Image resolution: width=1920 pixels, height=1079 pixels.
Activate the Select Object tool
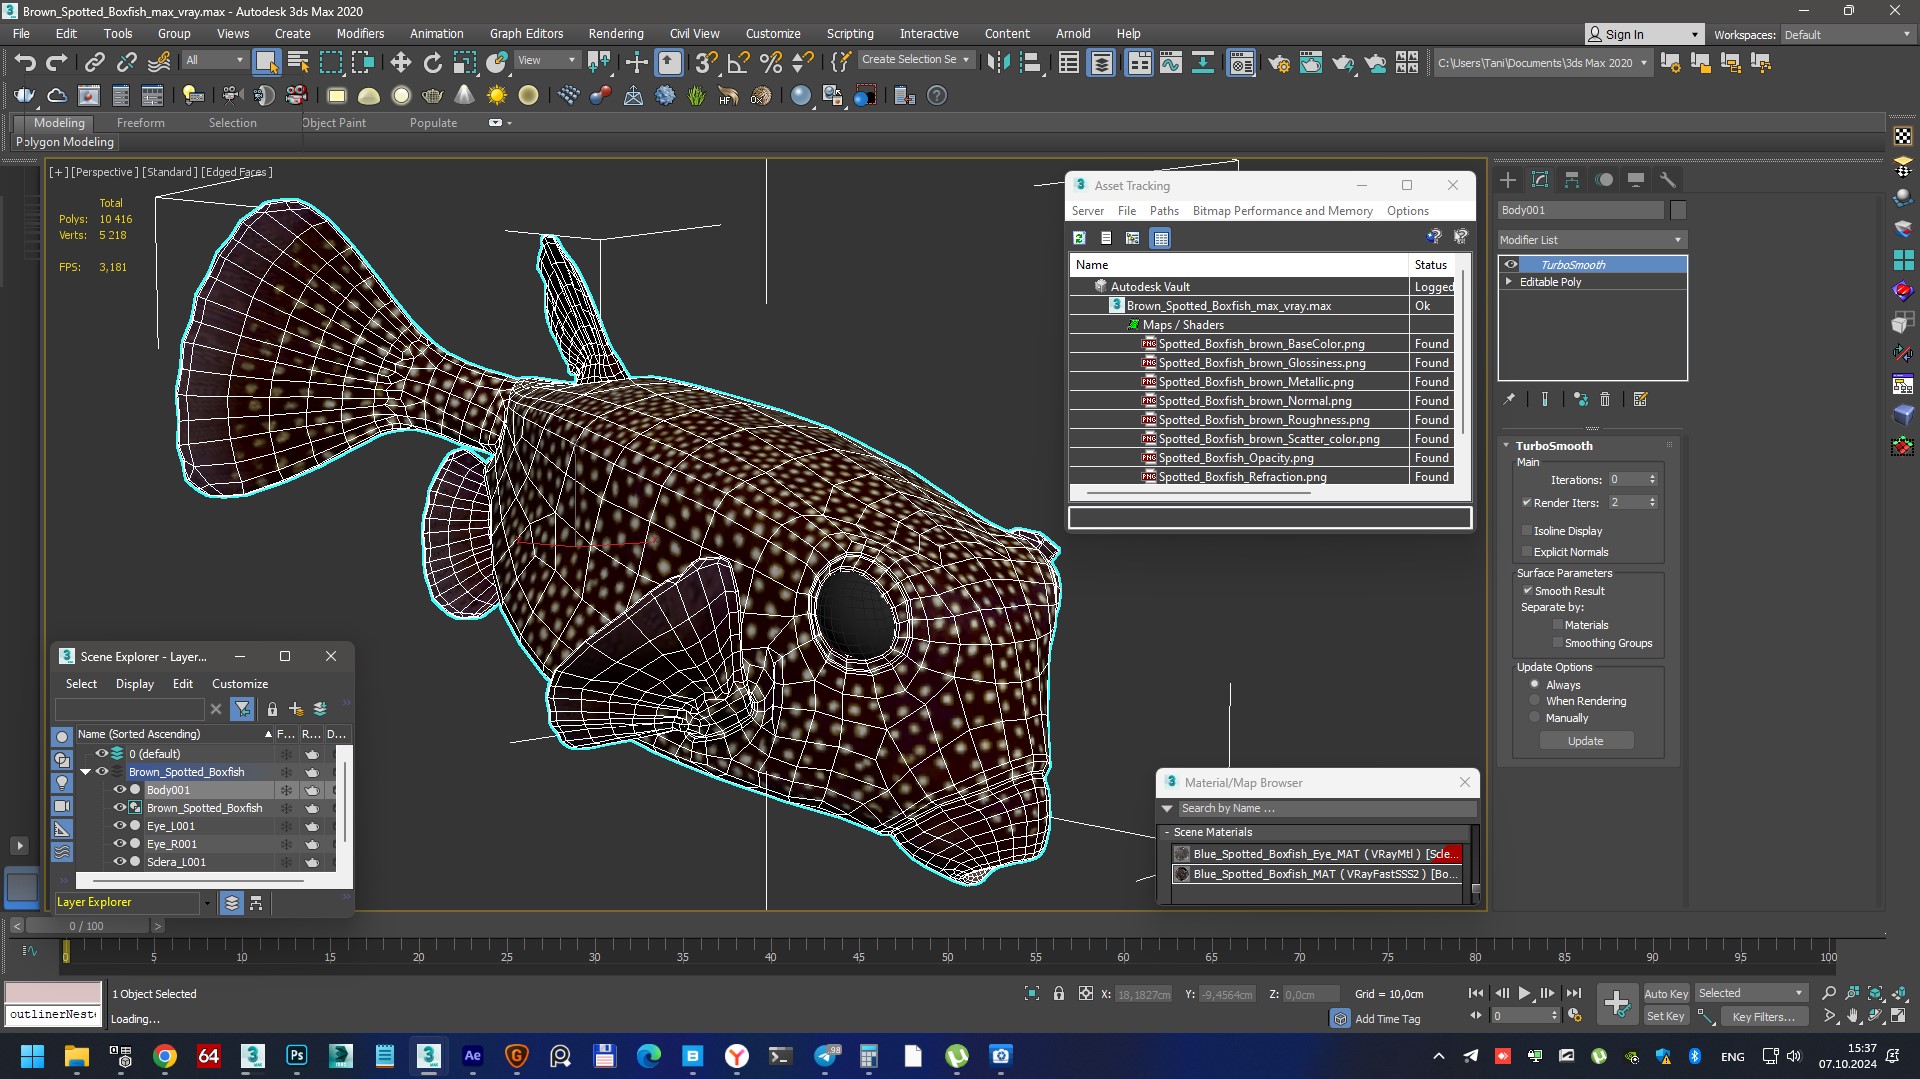[266, 62]
